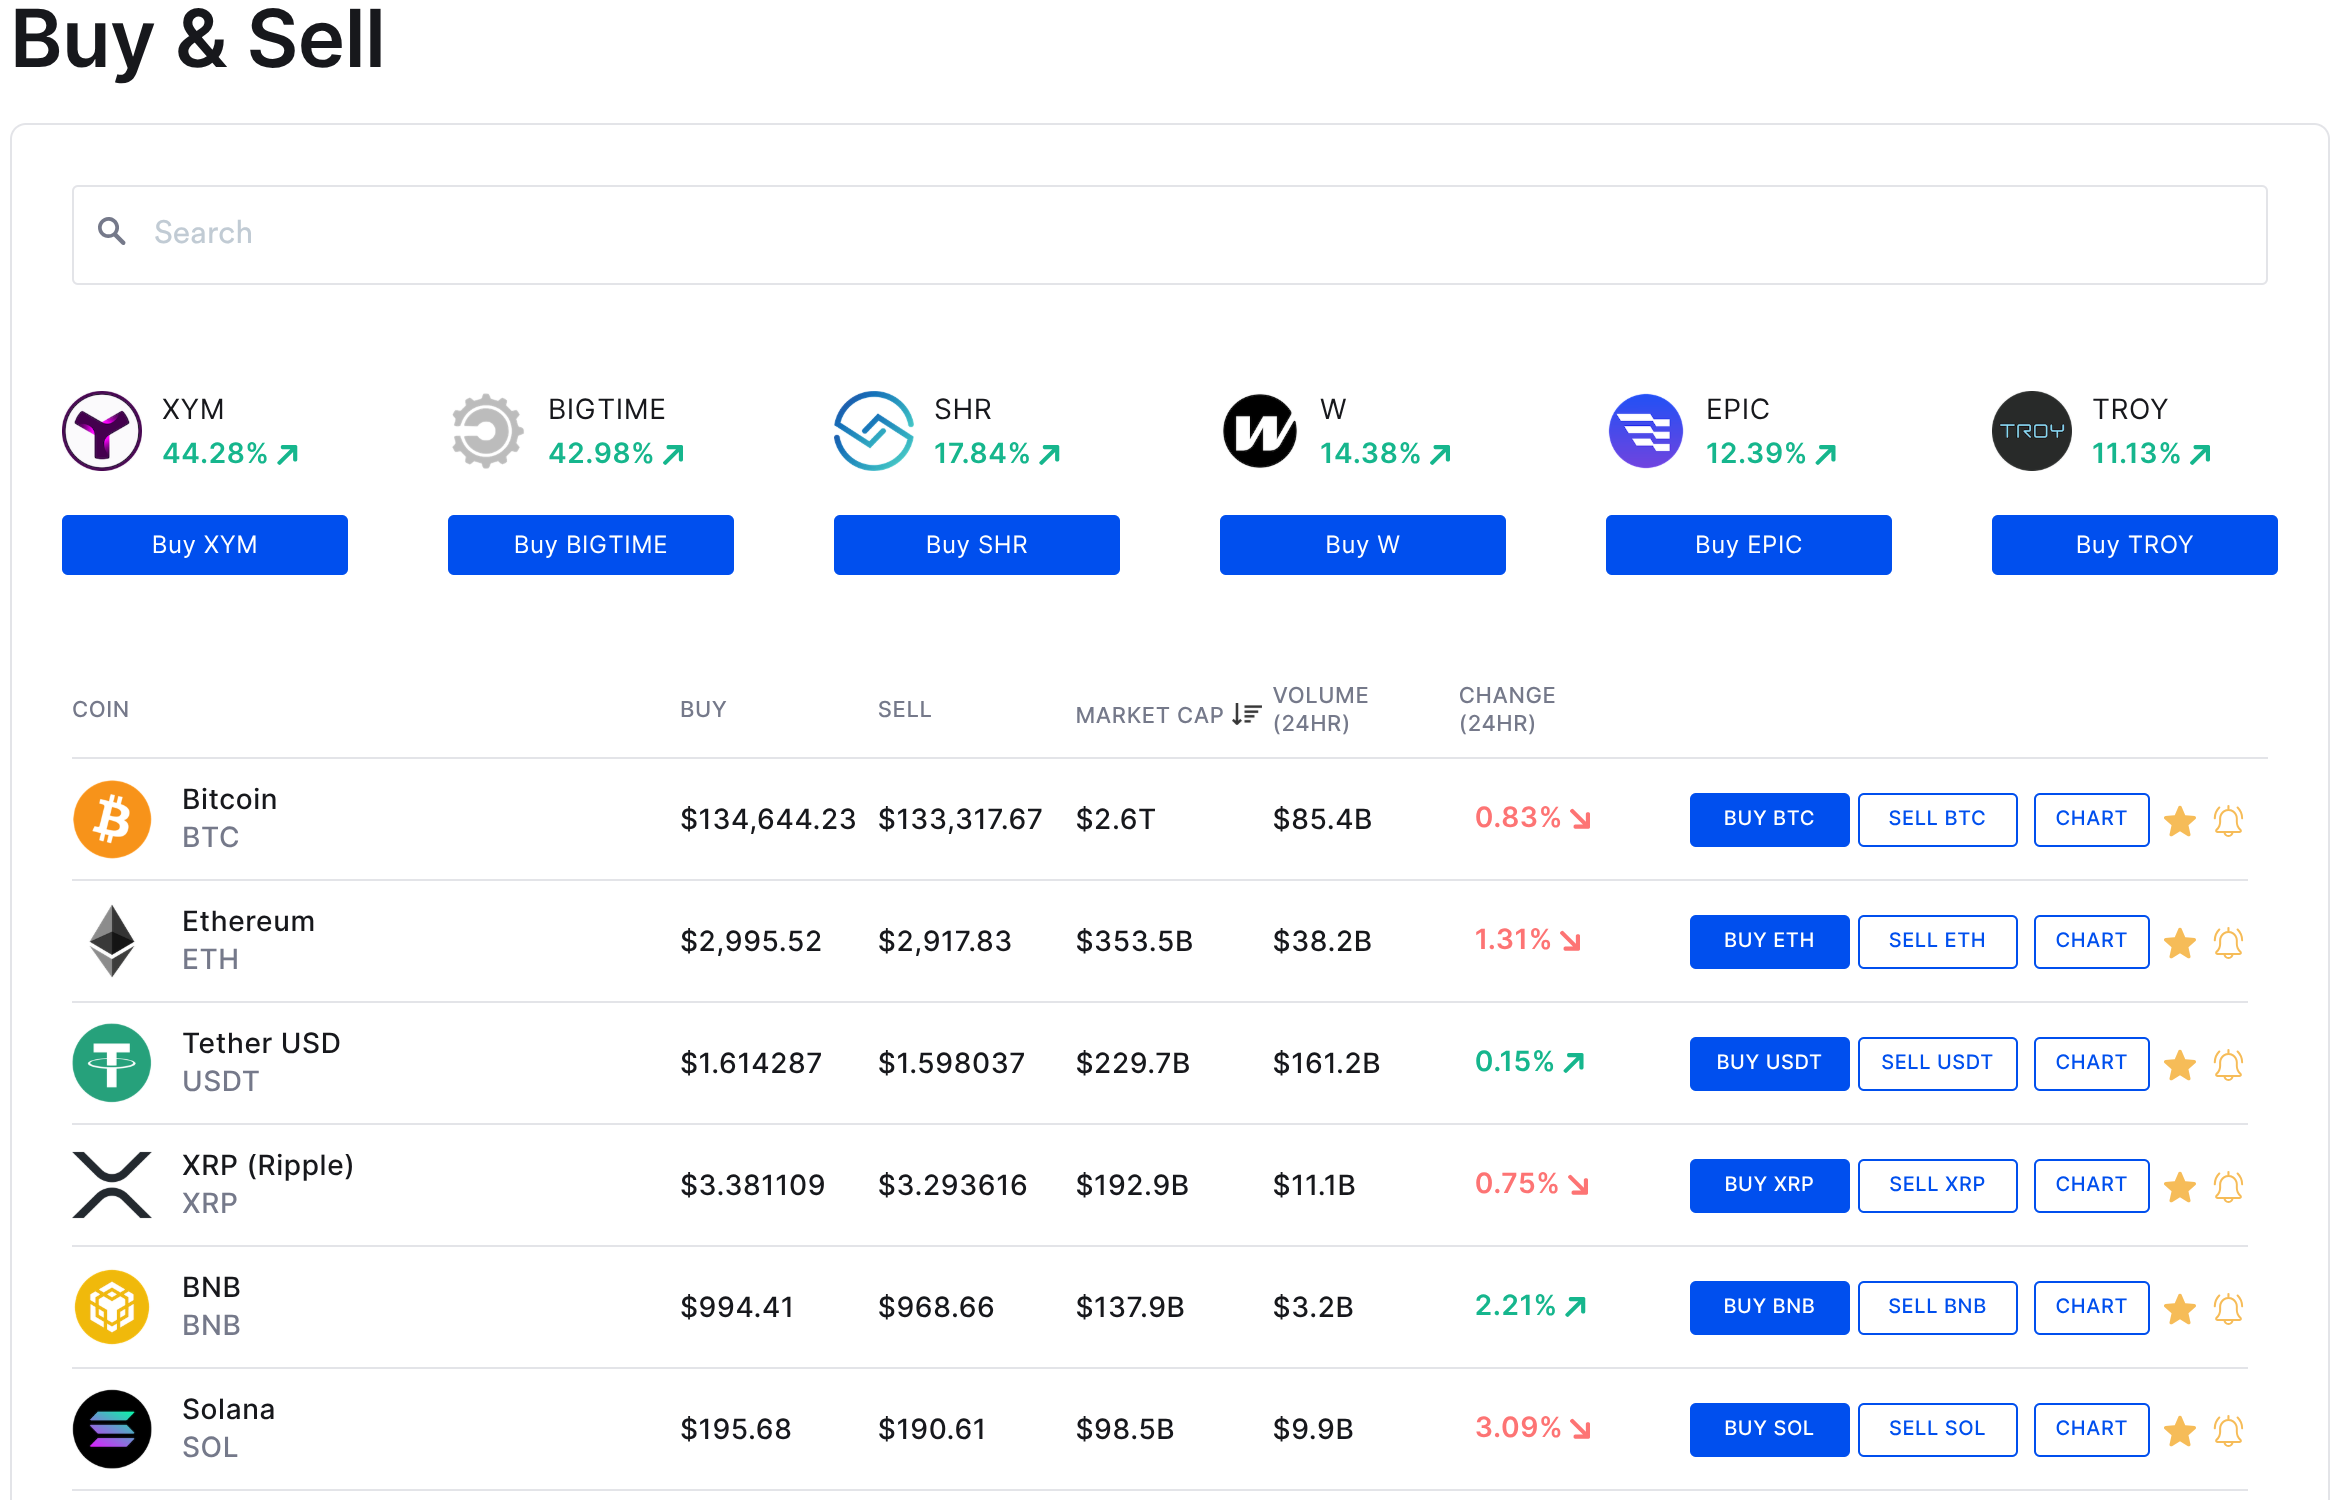
Task: Set price alert bell for Bitcoin
Action: point(2228,821)
